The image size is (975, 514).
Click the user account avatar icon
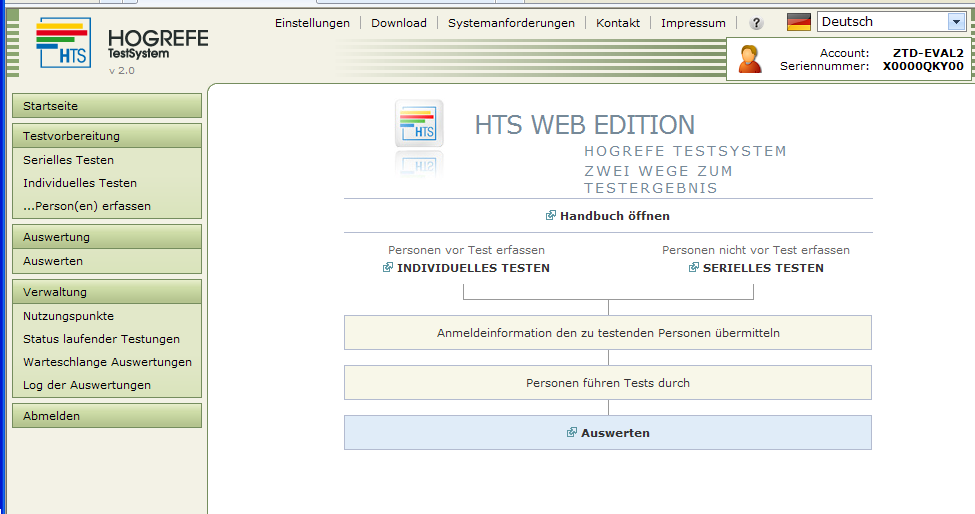(x=750, y=59)
